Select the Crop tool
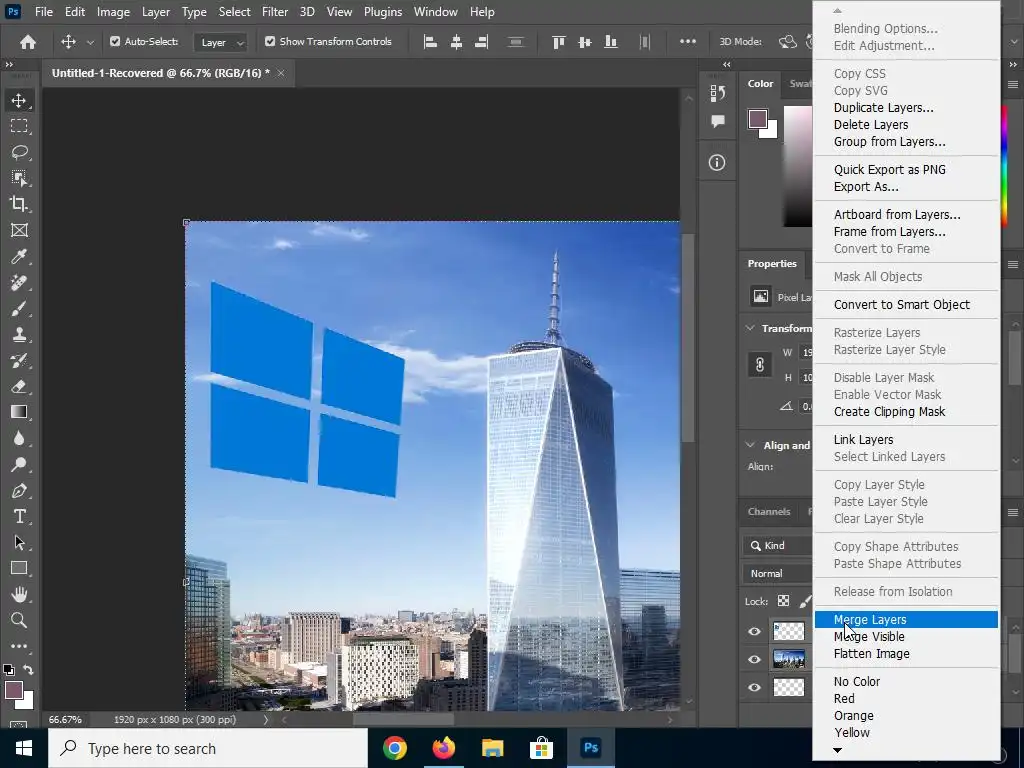 pyautogui.click(x=19, y=204)
